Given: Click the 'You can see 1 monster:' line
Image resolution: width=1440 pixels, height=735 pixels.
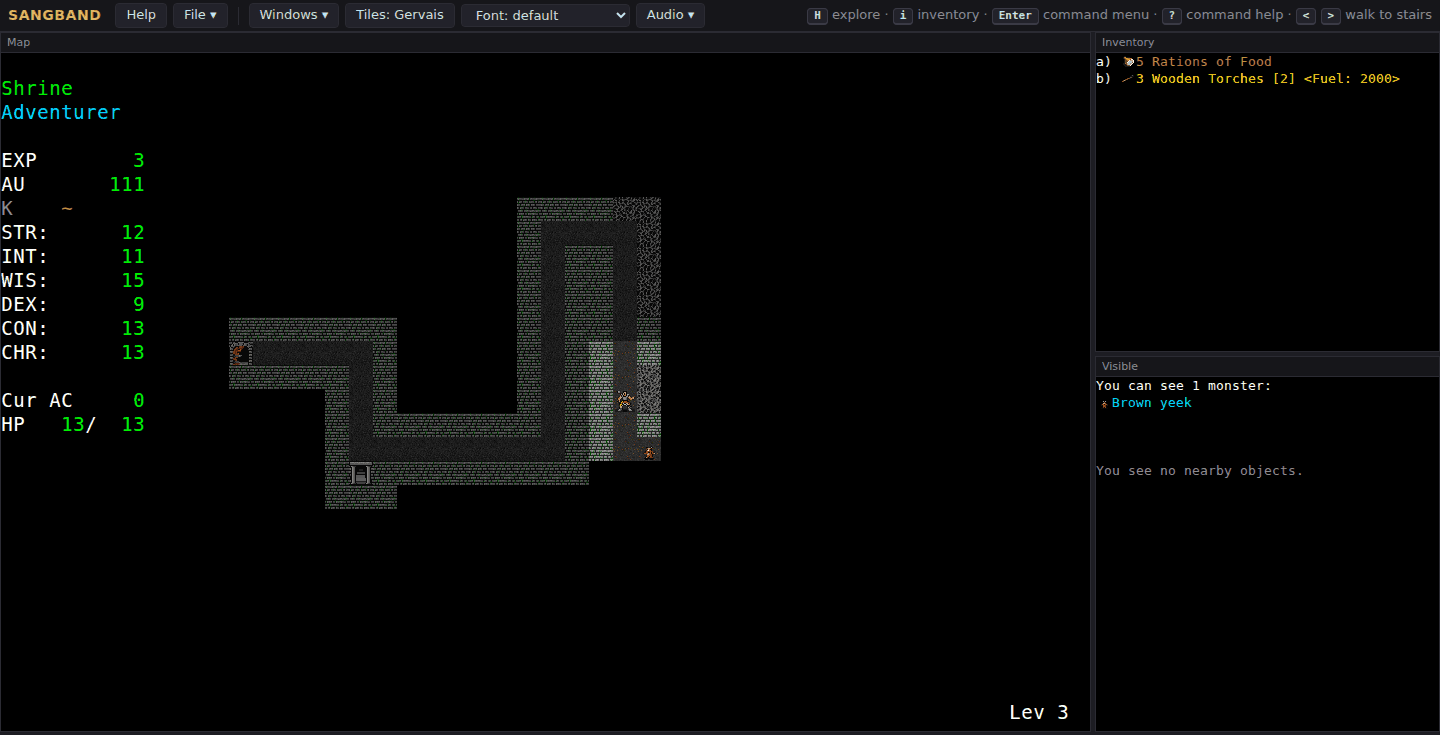Looking at the screenshot, I should (1184, 386).
